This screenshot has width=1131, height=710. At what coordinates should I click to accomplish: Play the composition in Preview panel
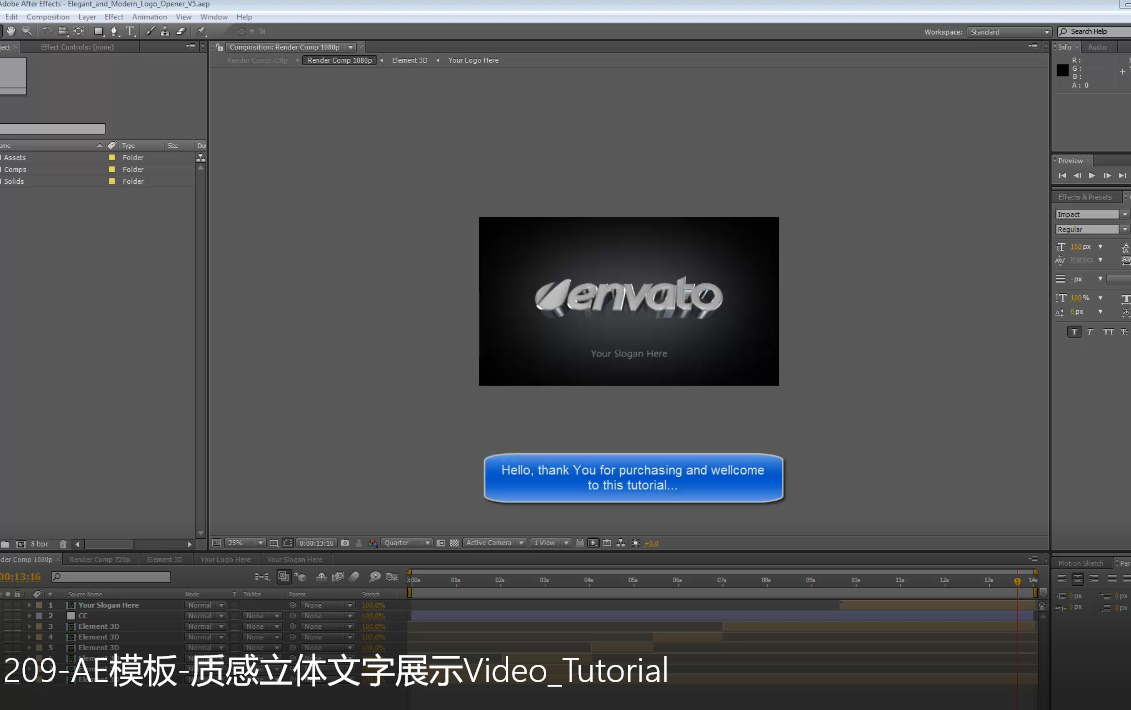[x=1092, y=175]
